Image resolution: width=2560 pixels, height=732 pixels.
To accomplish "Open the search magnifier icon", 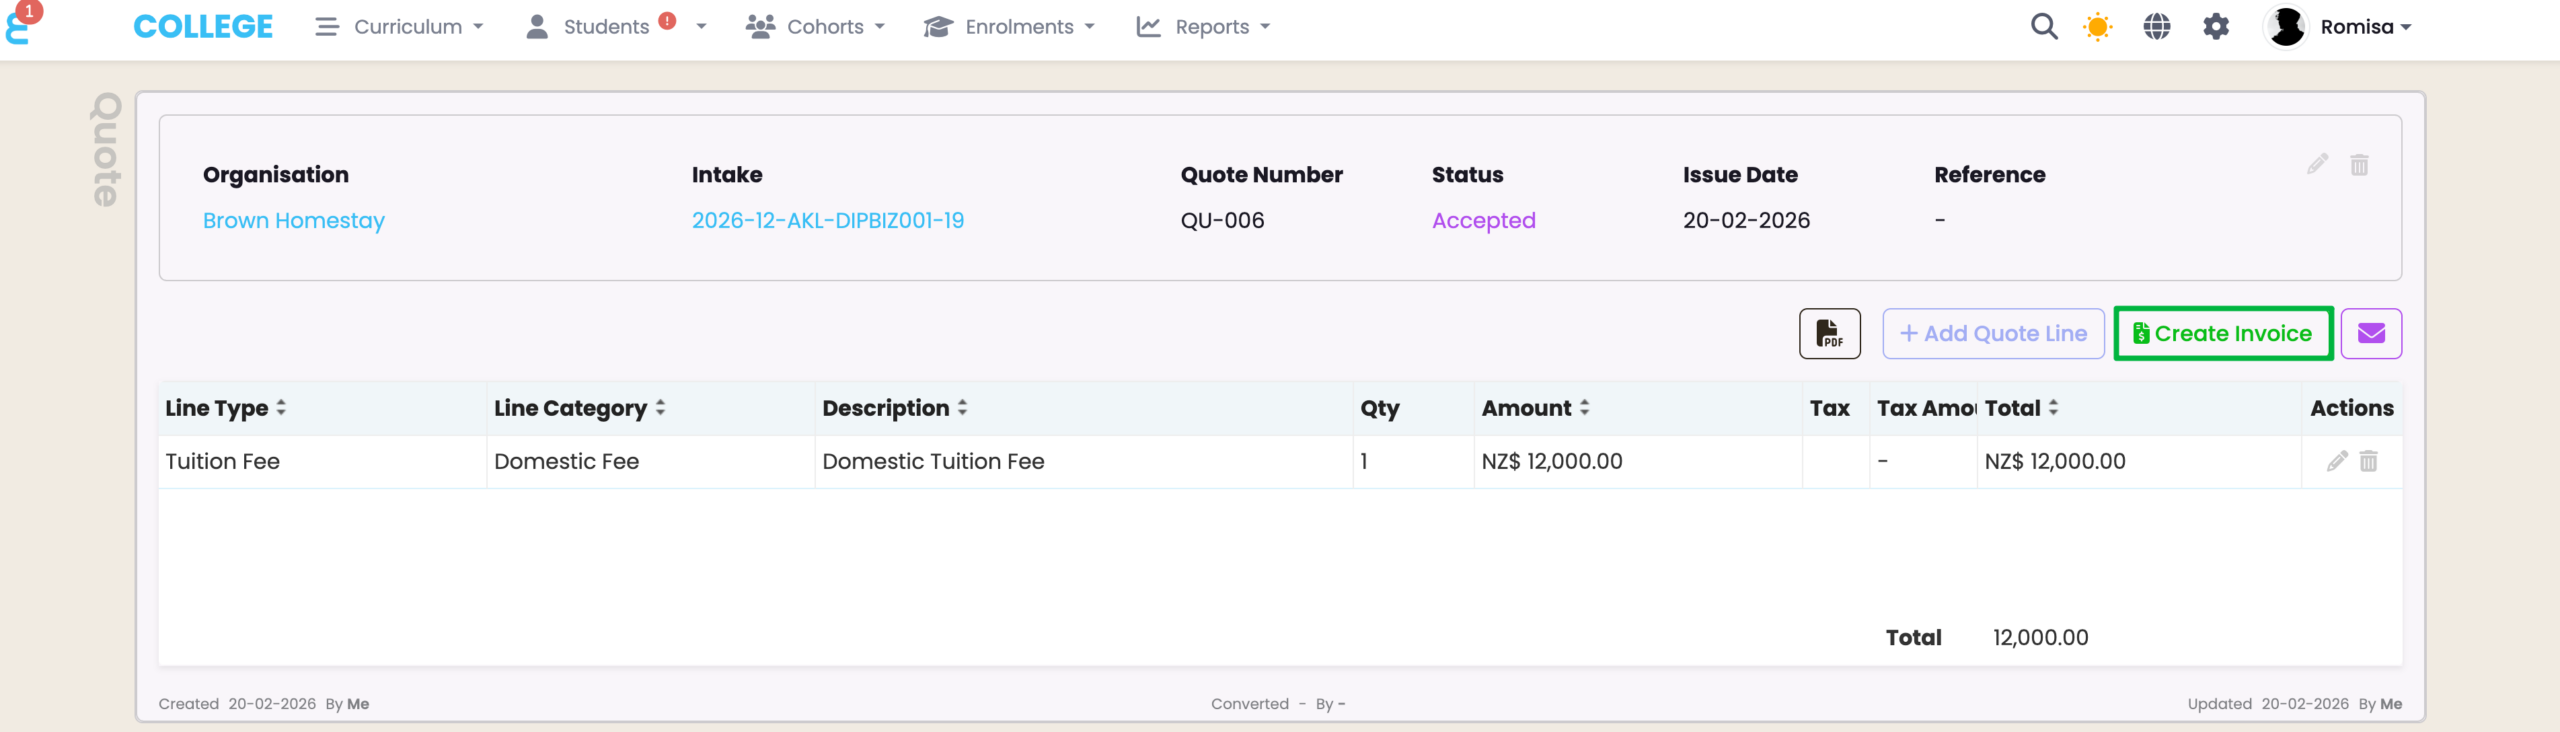I will pos(2044,27).
